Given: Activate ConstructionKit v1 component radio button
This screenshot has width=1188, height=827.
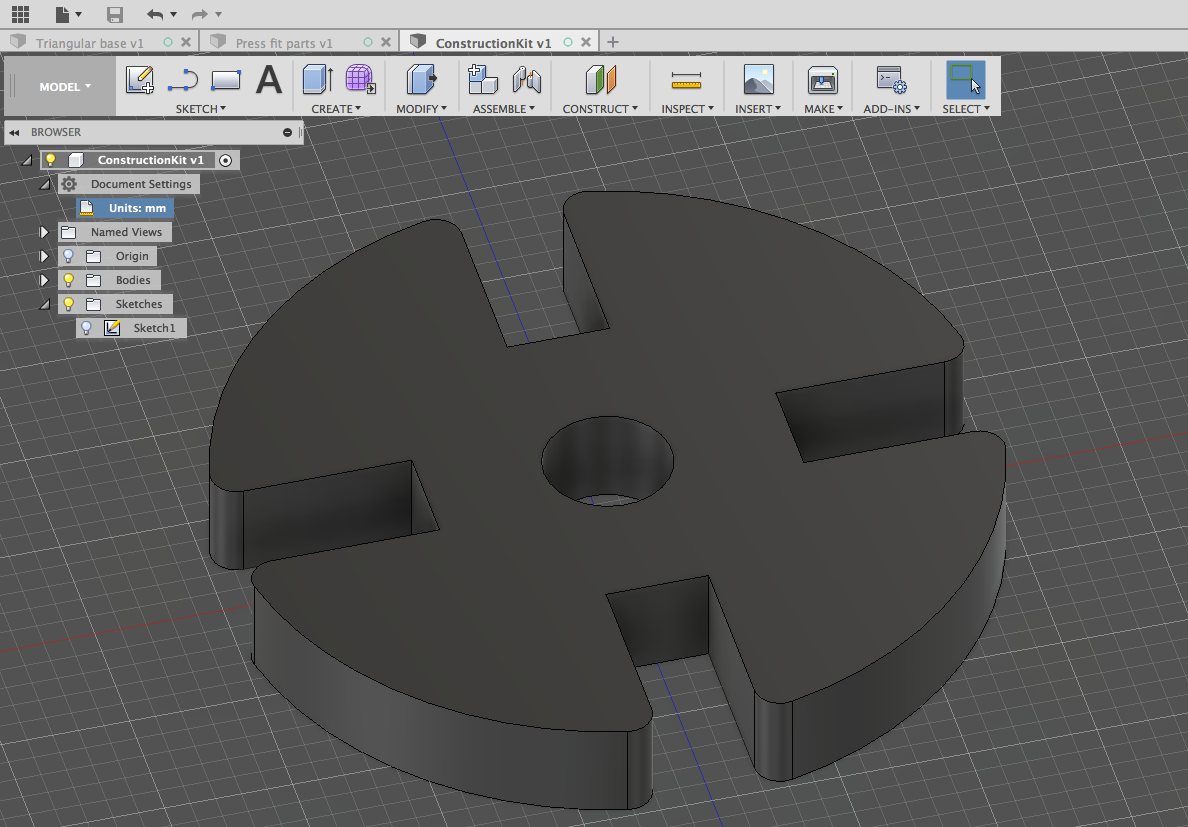Looking at the screenshot, I should pyautogui.click(x=225, y=160).
